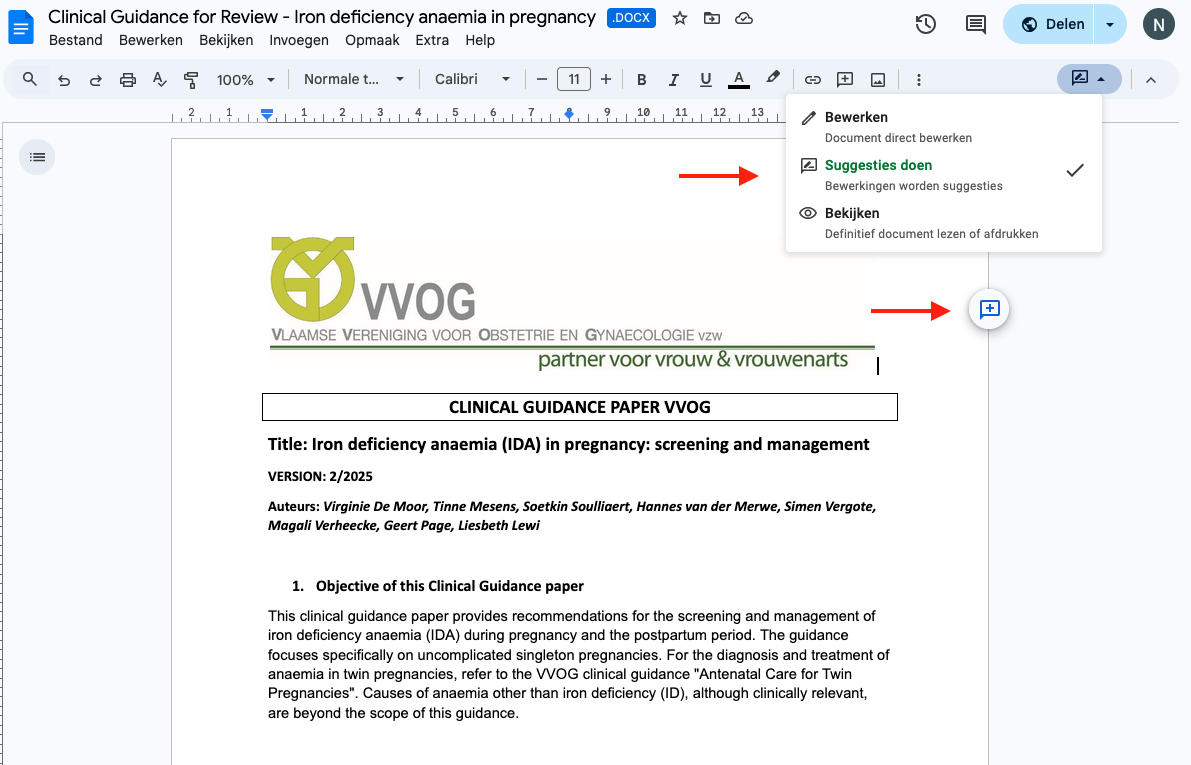
Task: Pick a text color
Action: (738, 80)
